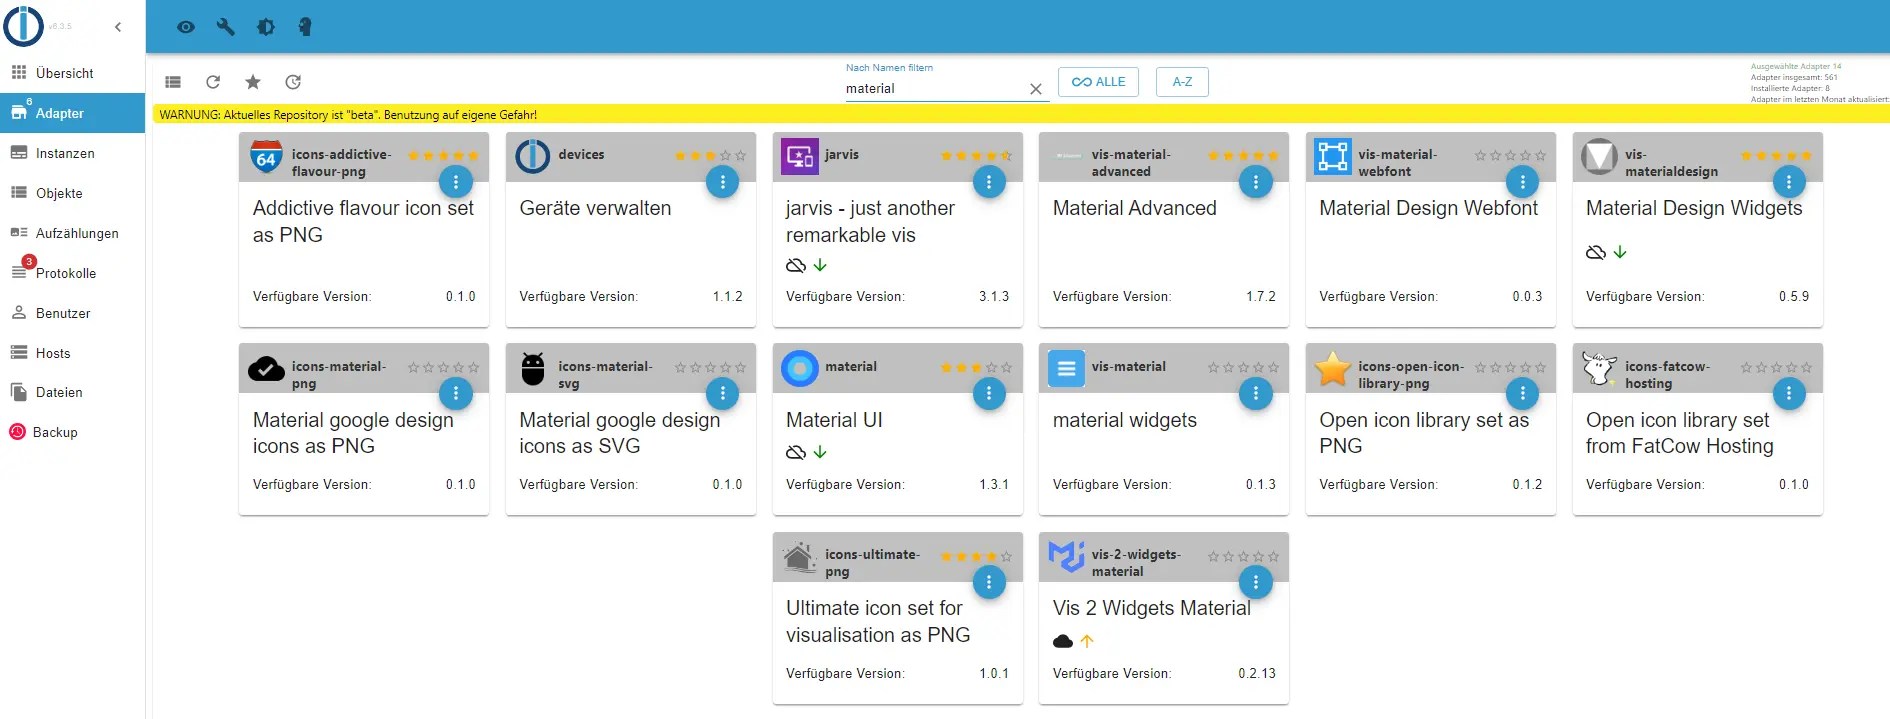Click the icons-open-icon-library-png gold star logo
Screen dimensions: 1890x719
1333,369
